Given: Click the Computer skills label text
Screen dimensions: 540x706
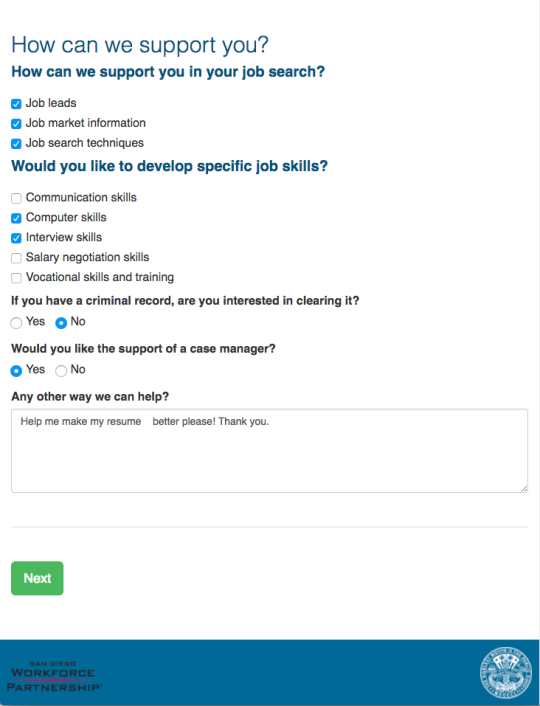Looking at the screenshot, I should [x=66, y=217].
